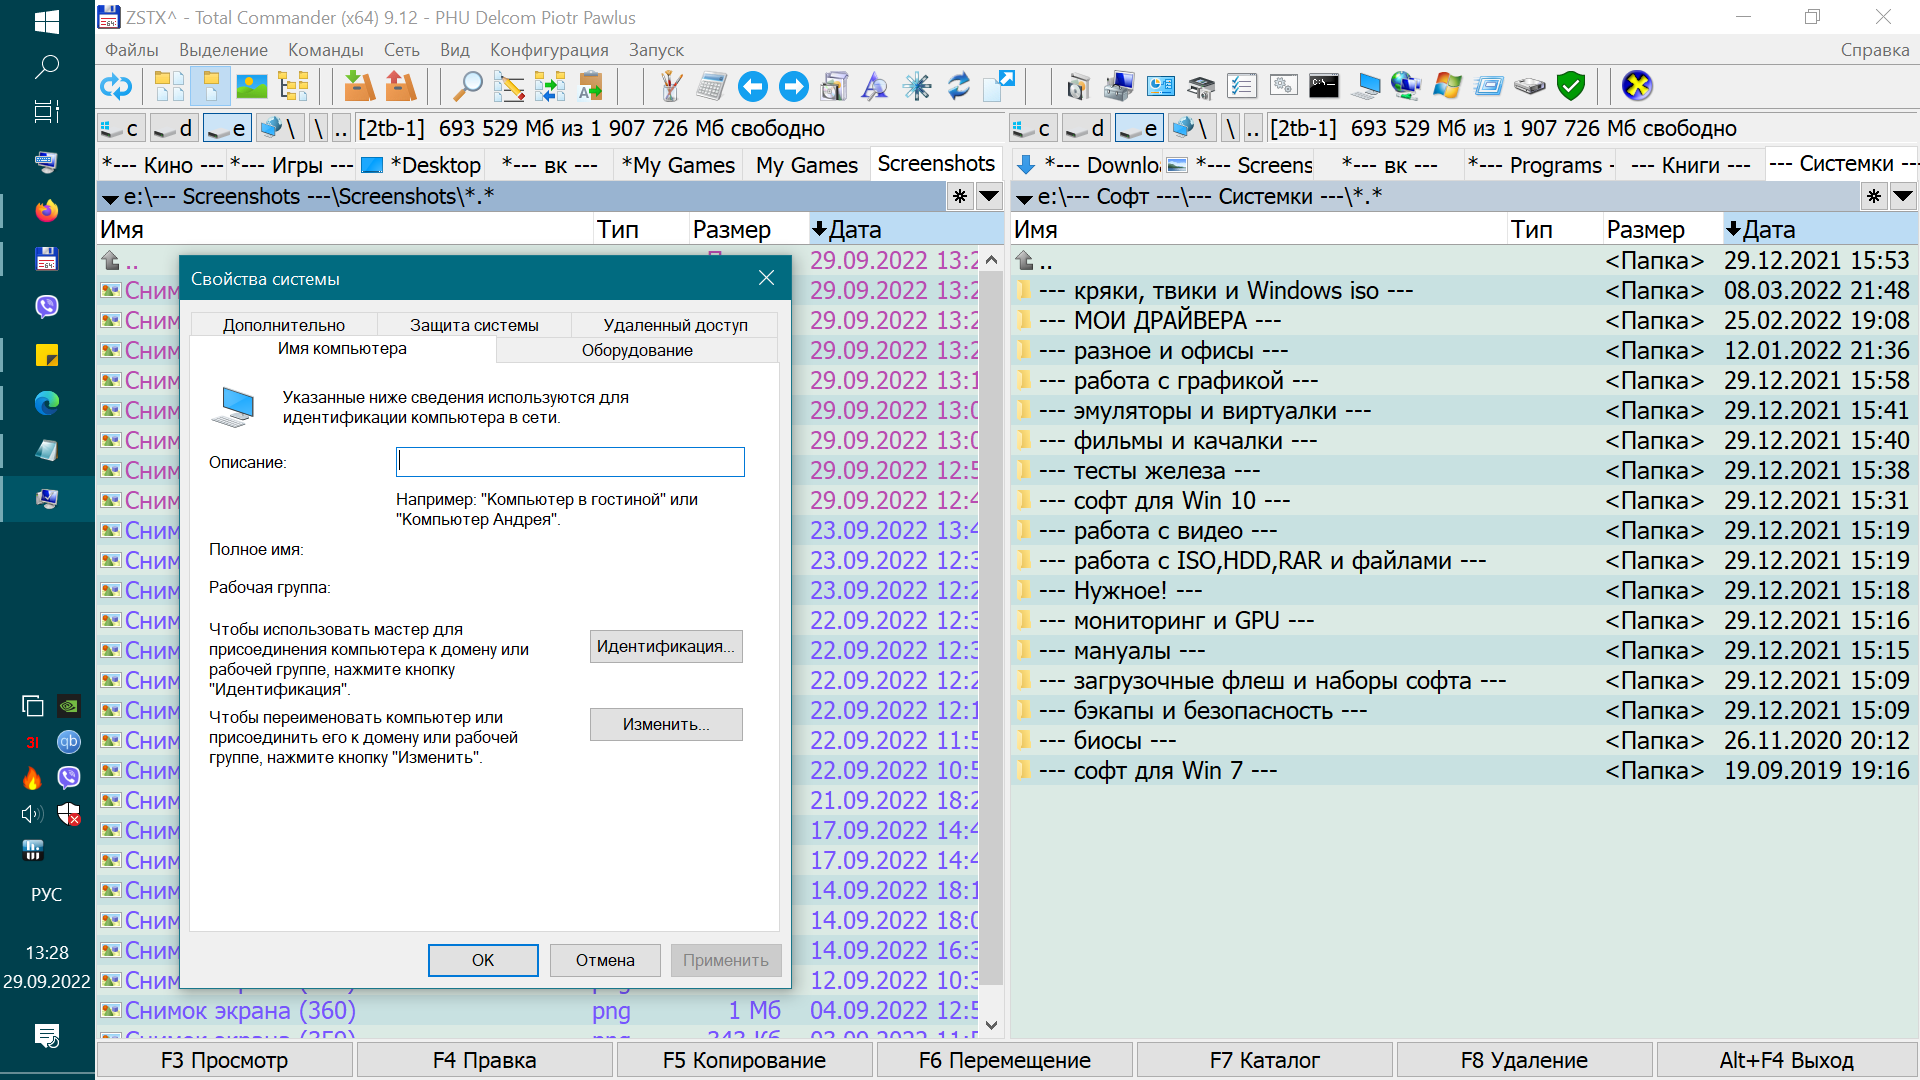
Task: Click the Pack files toolbar icon
Action: (x=359, y=87)
